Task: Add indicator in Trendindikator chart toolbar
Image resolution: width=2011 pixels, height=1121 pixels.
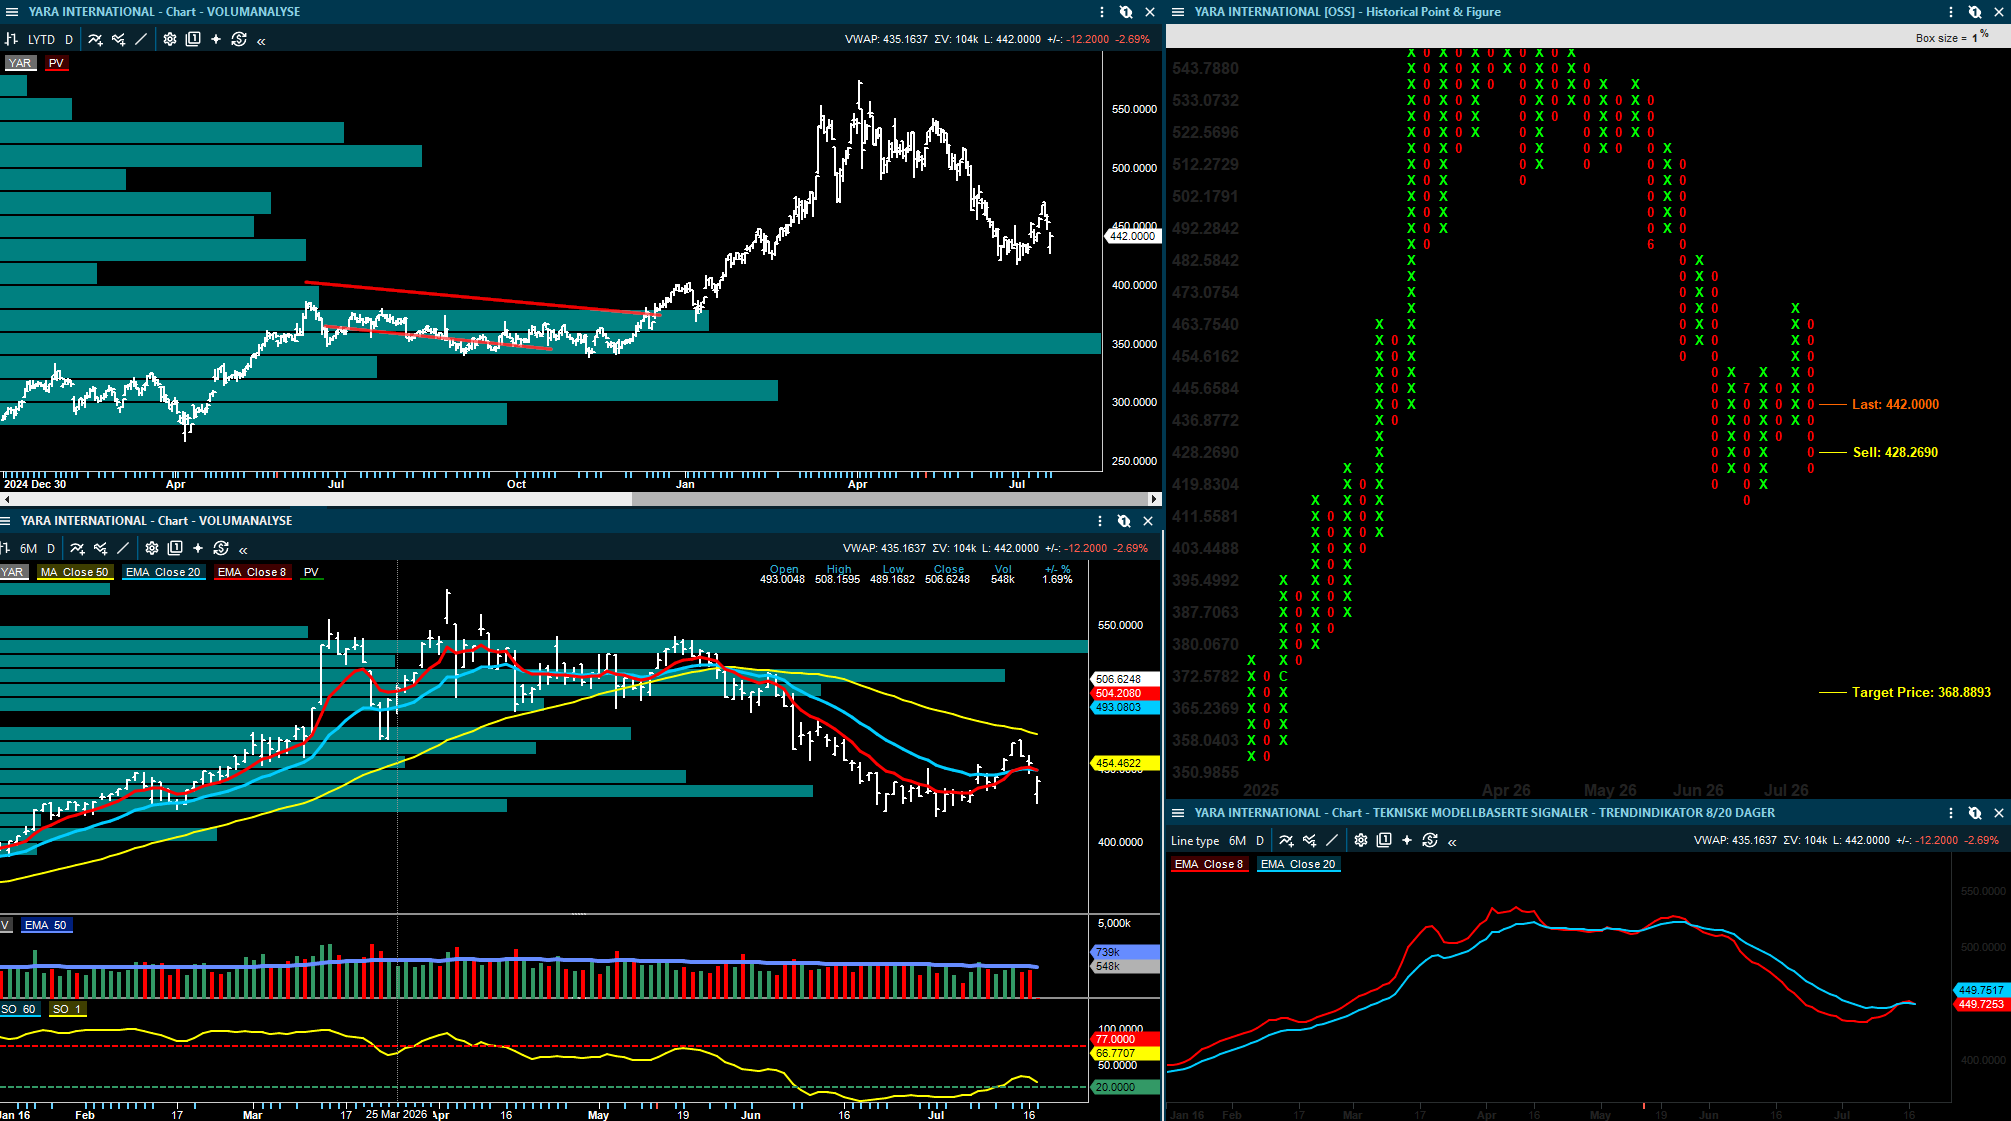Action: (1286, 840)
